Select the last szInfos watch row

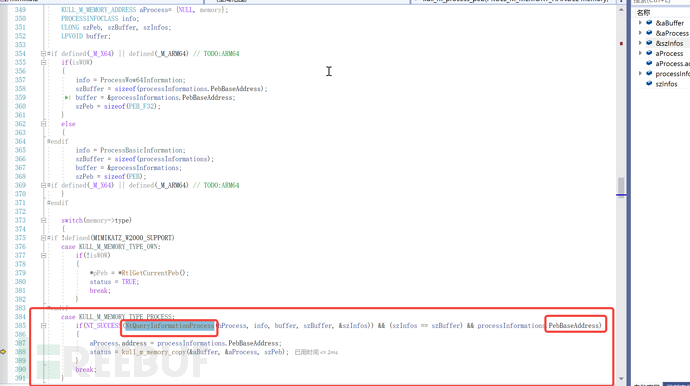(662, 84)
